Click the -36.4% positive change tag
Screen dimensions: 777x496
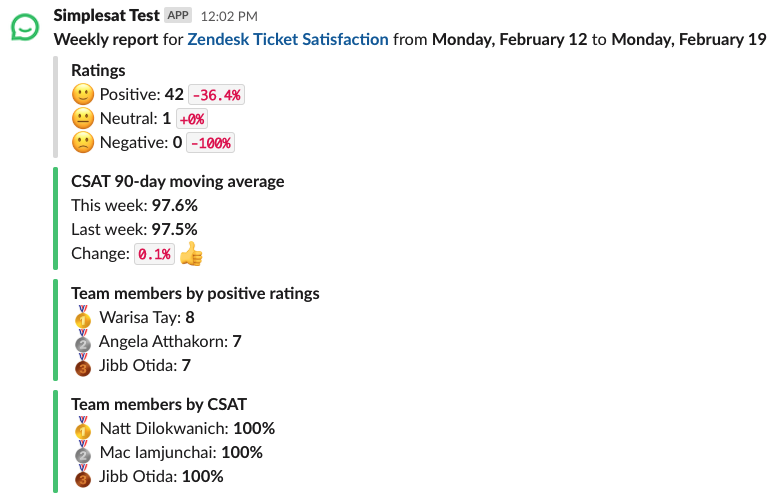click(x=217, y=95)
